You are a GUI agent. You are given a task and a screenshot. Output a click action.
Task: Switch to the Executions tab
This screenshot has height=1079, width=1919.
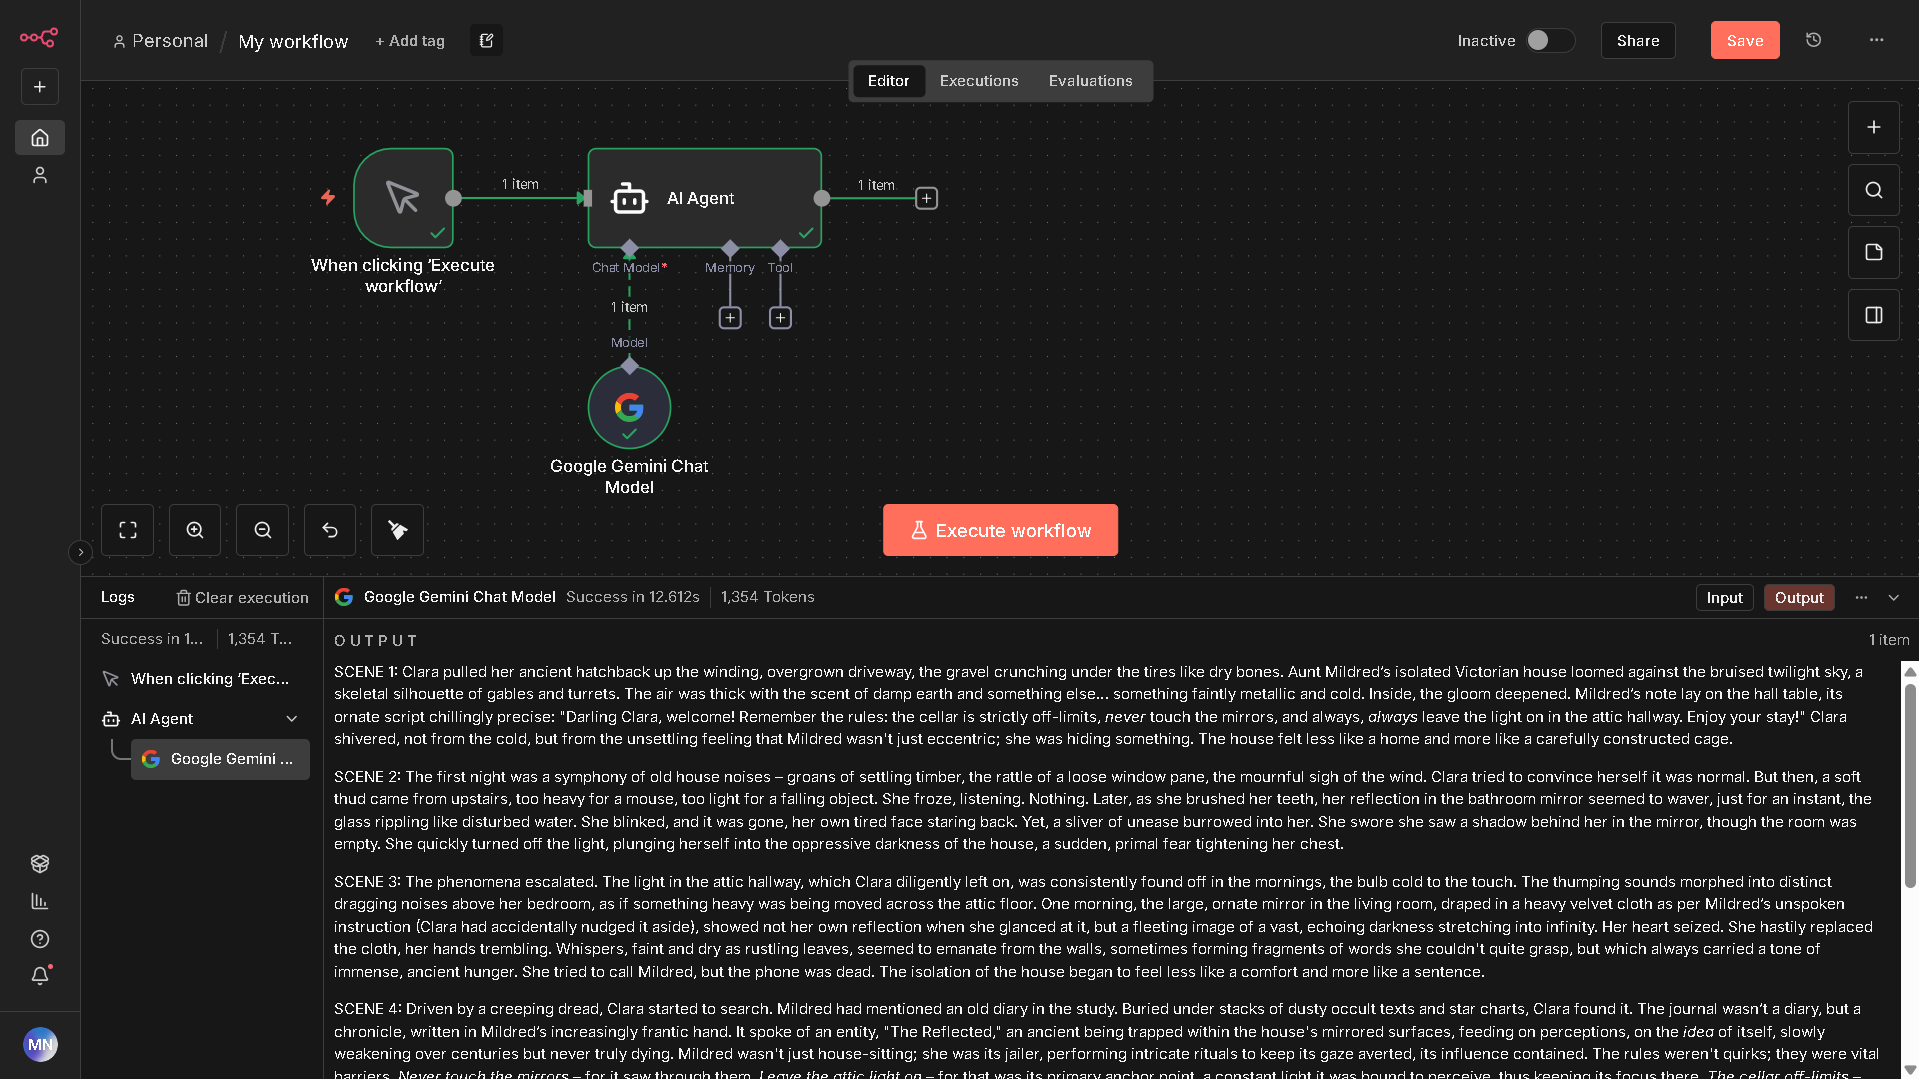click(979, 81)
